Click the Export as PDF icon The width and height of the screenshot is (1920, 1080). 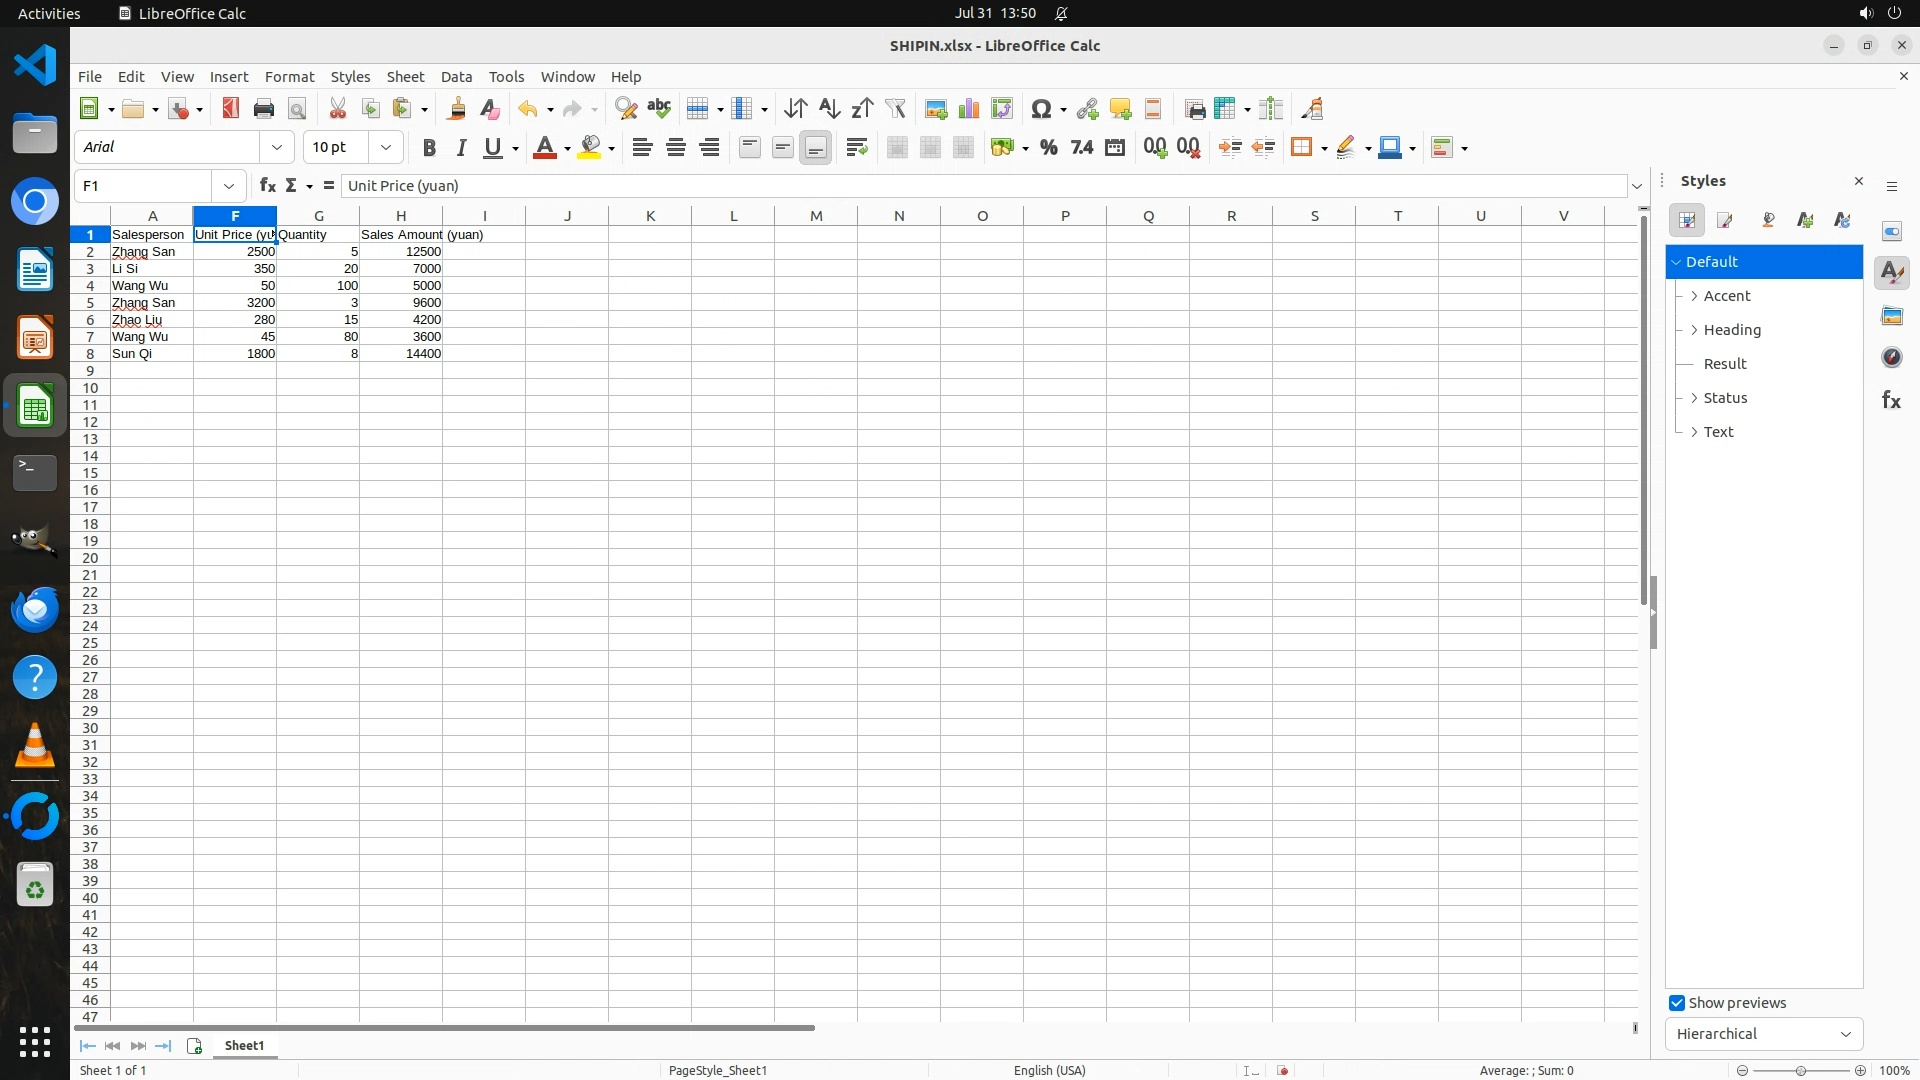(231, 109)
